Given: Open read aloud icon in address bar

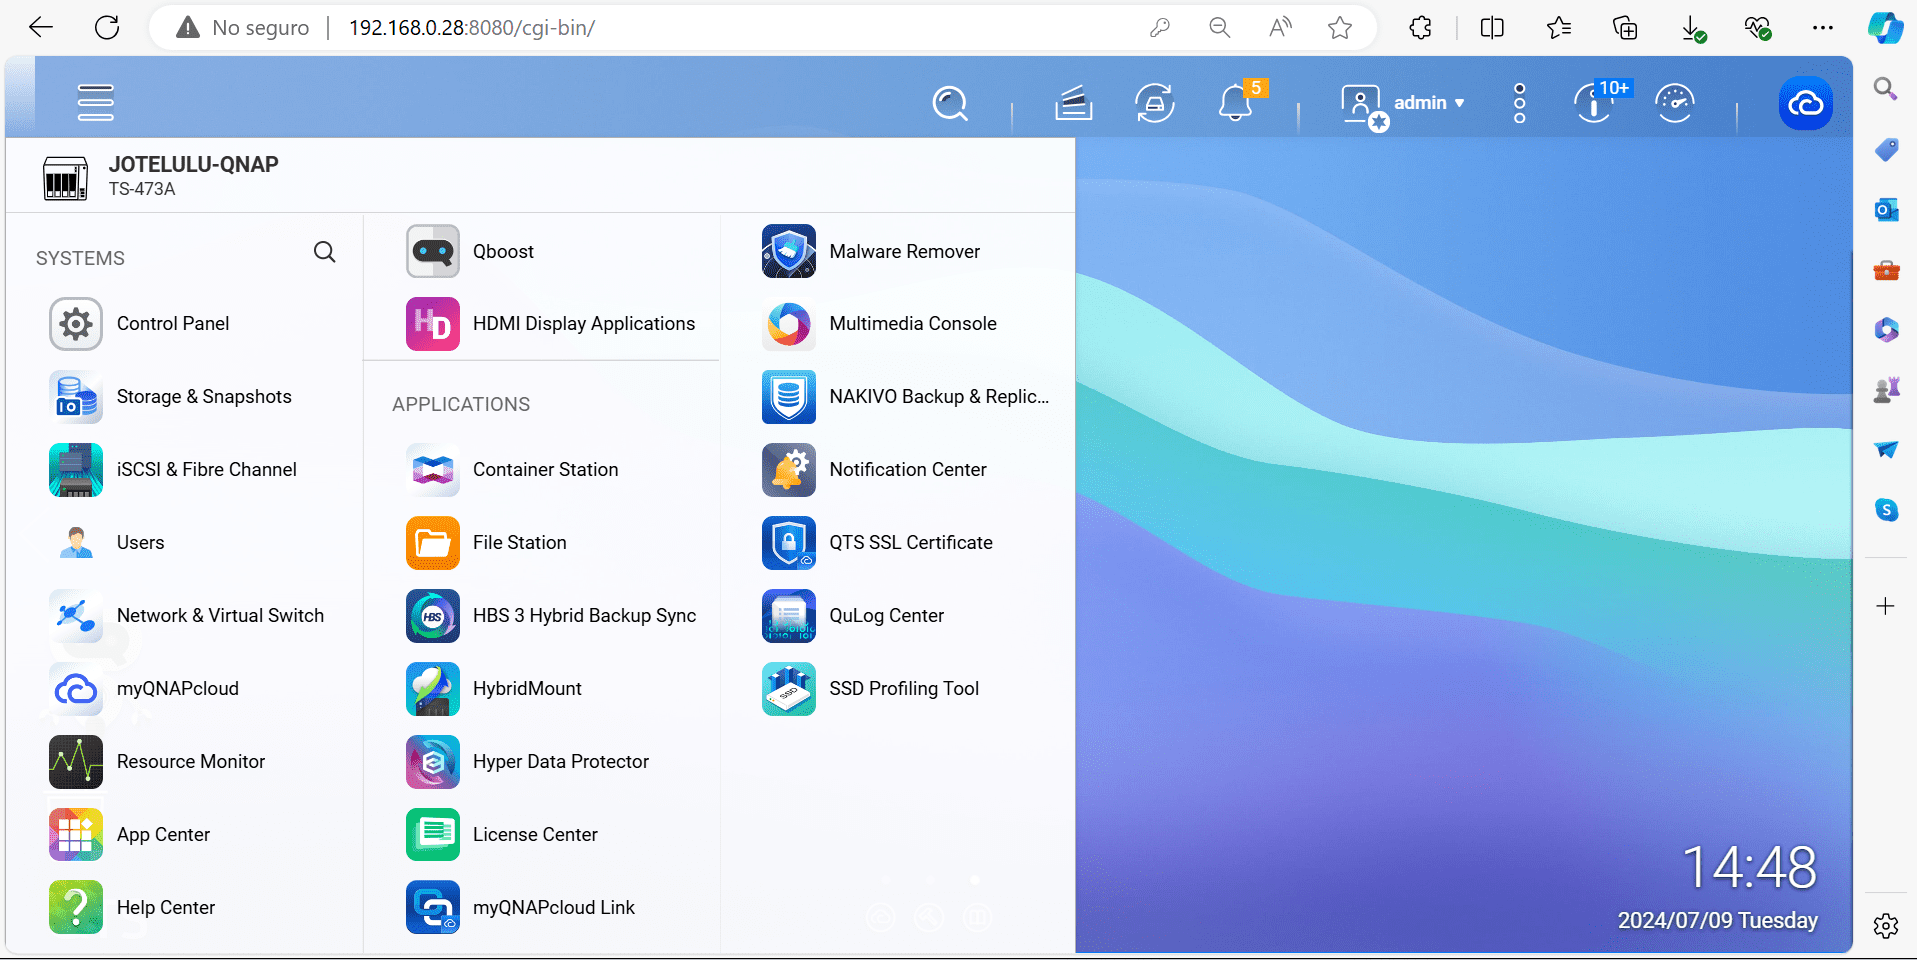Looking at the screenshot, I should pyautogui.click(x=1280, y=28).
